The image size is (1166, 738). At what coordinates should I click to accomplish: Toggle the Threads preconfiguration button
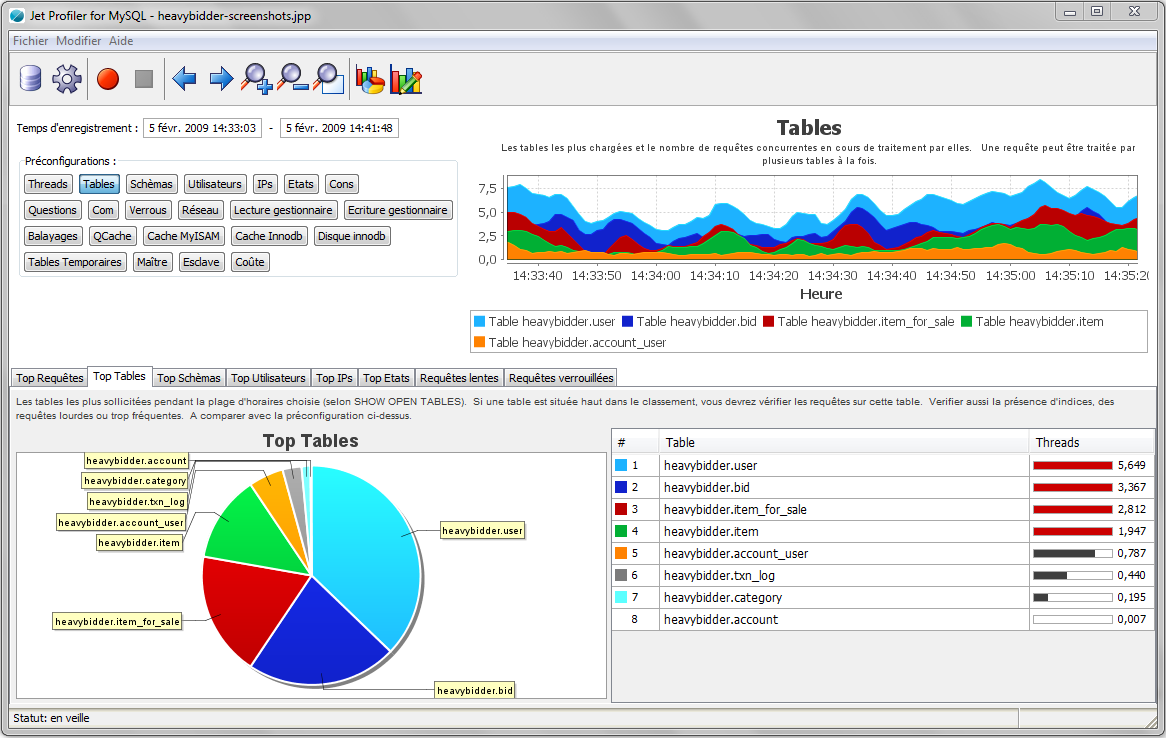48,184
